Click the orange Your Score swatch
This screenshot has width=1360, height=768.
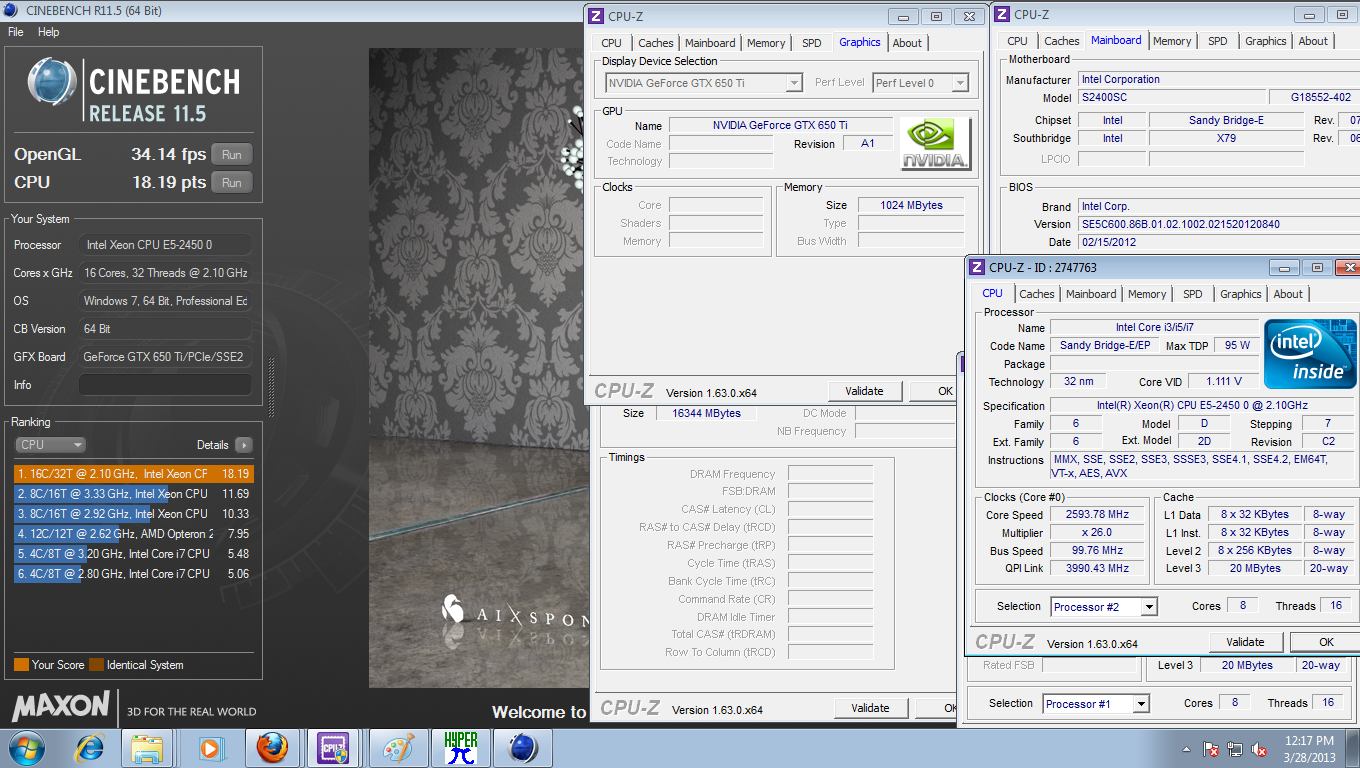pos(21,665)
